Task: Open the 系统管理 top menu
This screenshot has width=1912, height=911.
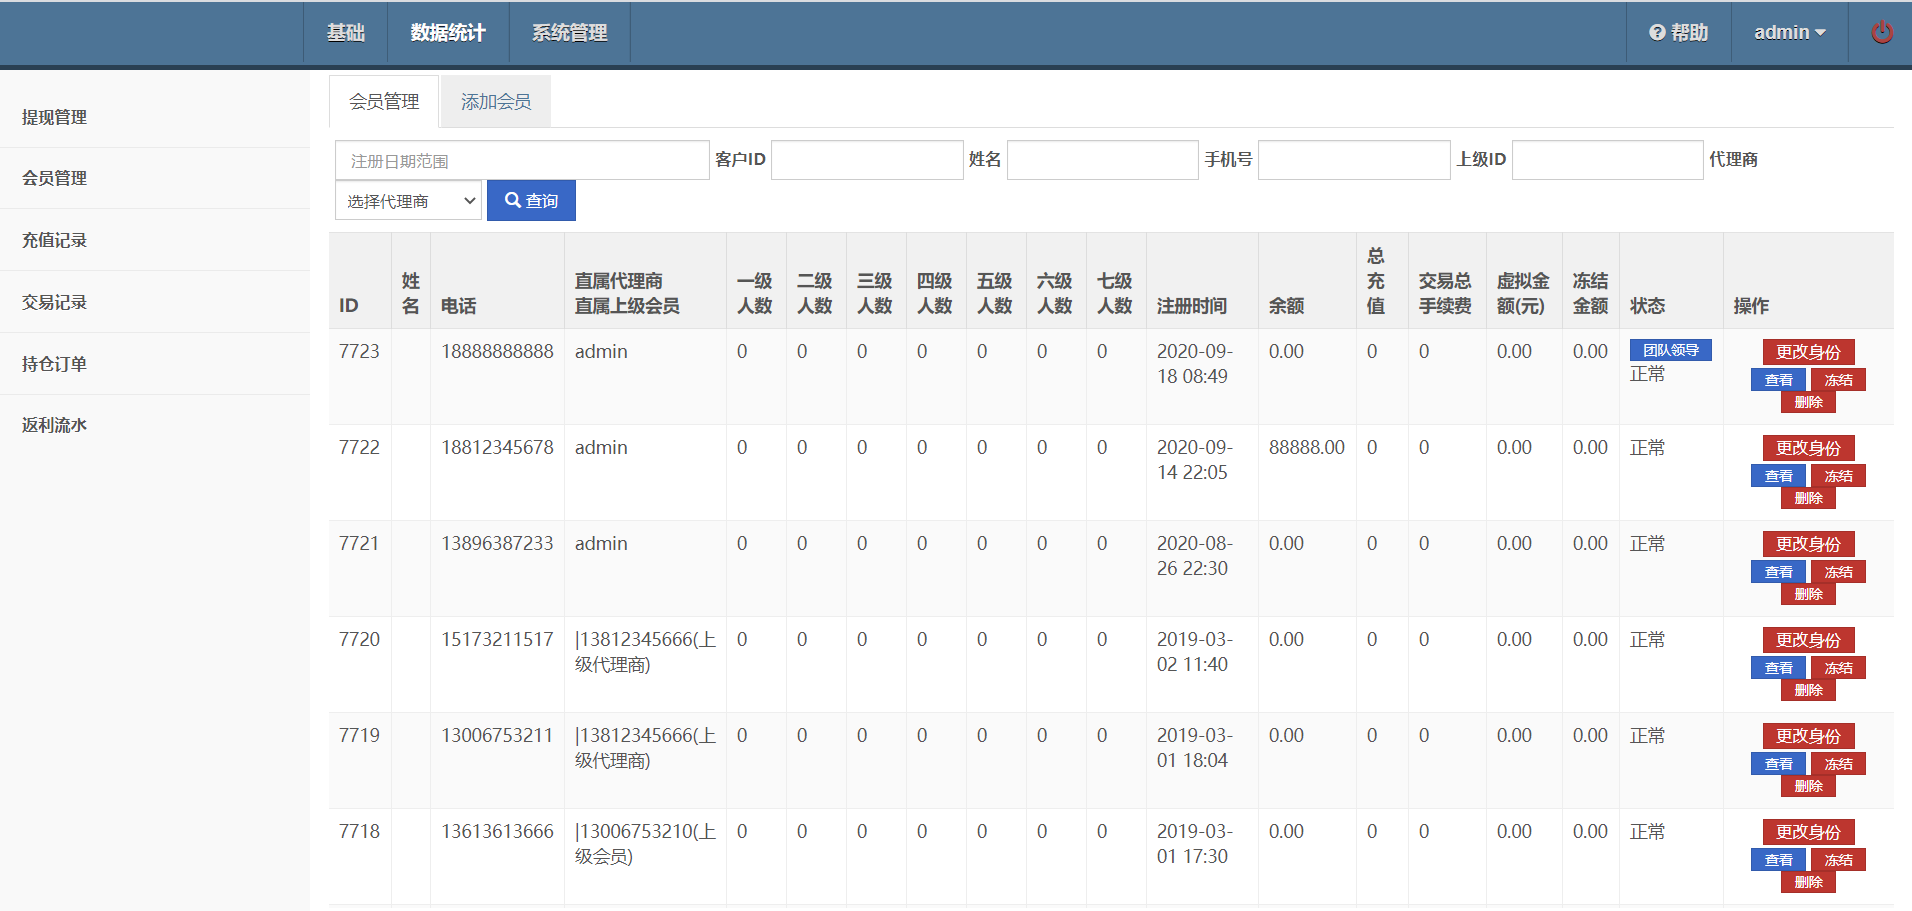Action: point(570,32)
